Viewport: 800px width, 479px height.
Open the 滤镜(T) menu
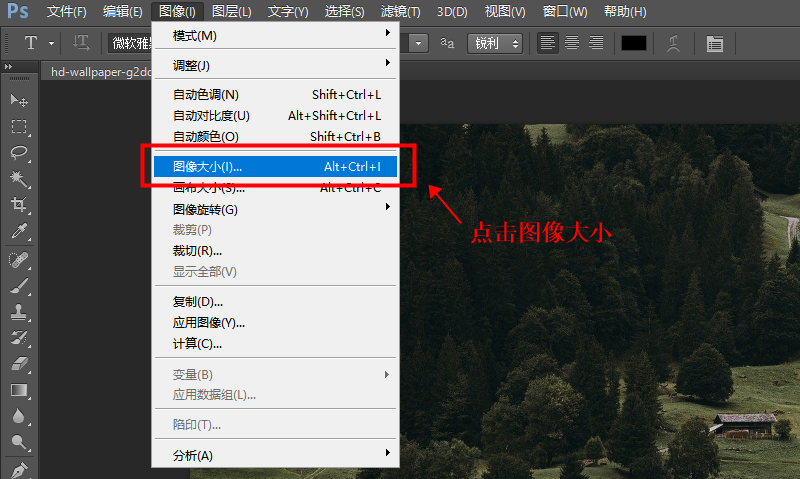(400, 12)
